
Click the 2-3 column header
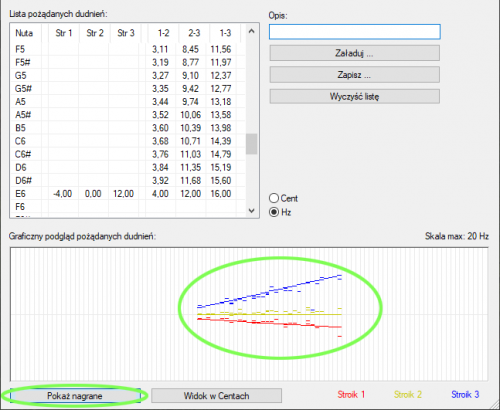(x=194, y=33)
